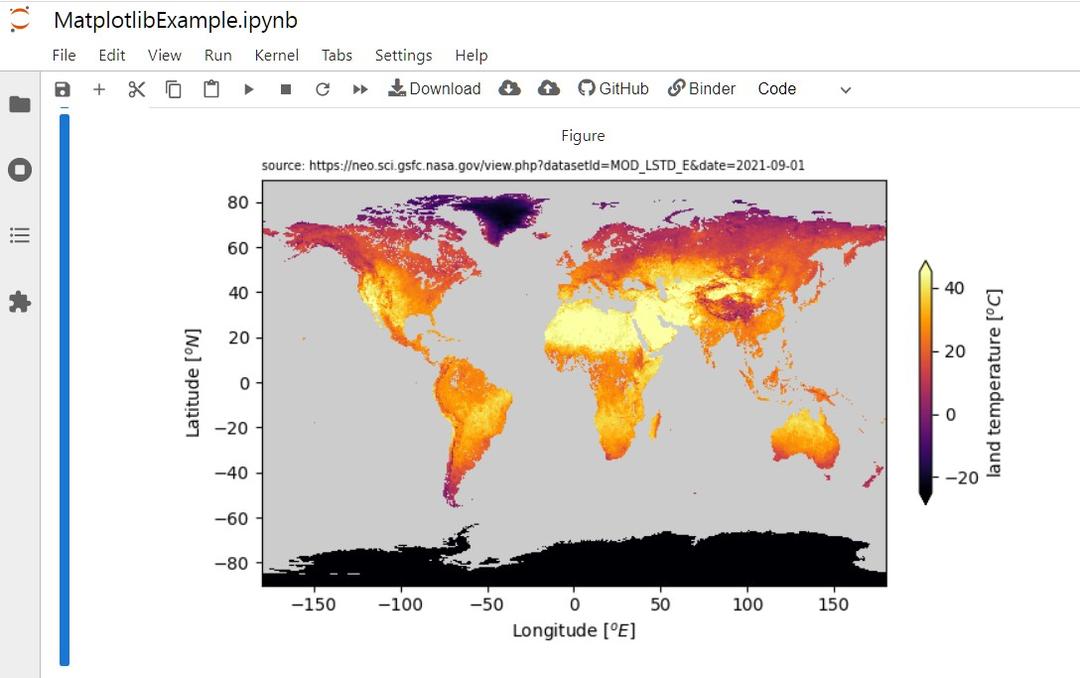Open the Kernel menu
The width and height of the screenshot is (1080, 678).
click(276, 55)
